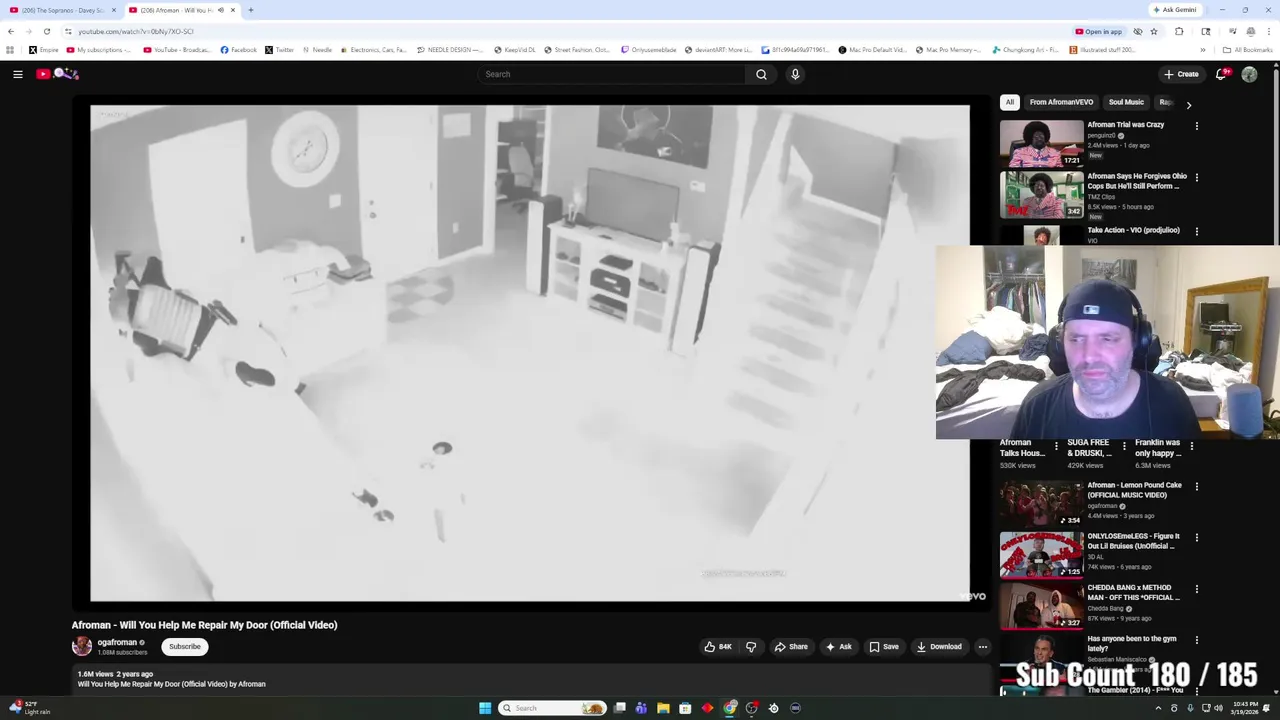Screen dimensions: 1280x720
Task: Open My subscriptions bookmark
Action: coord(99,49)
